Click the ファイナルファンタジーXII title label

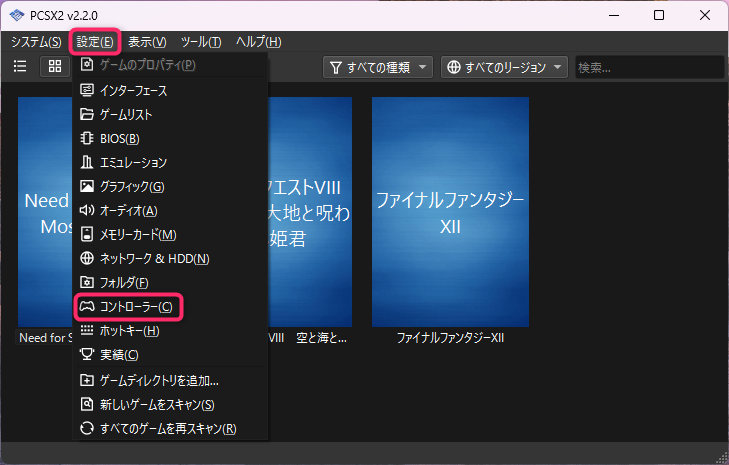450,338
